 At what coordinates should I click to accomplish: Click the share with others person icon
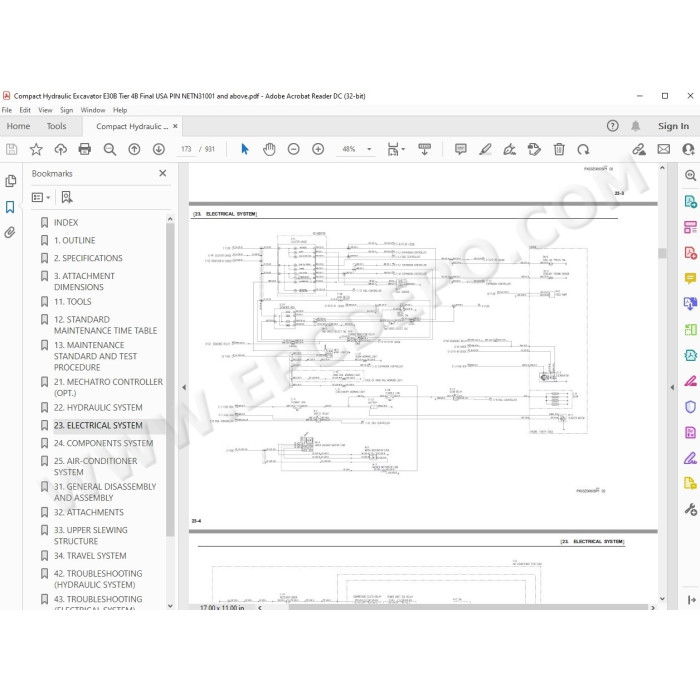(x=688, y=149)
